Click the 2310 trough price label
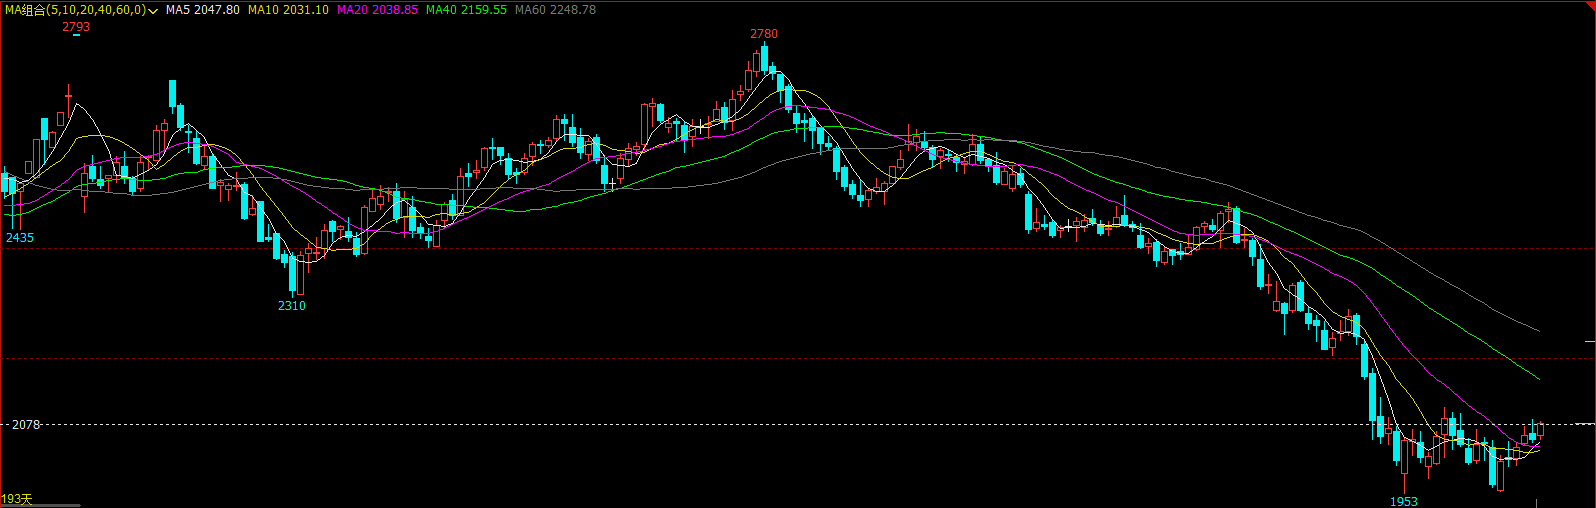The width and height of the screenshot is (1596, 508). point(292,306)
